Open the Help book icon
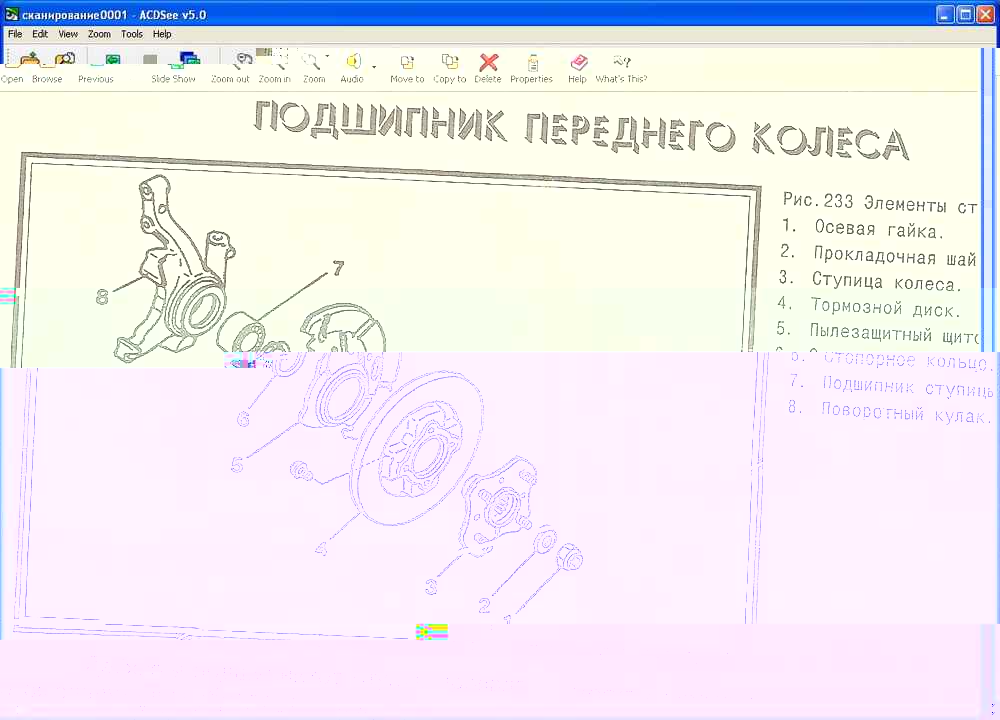1000x720 pixels. pyautogui.click(x=578, y=62)
